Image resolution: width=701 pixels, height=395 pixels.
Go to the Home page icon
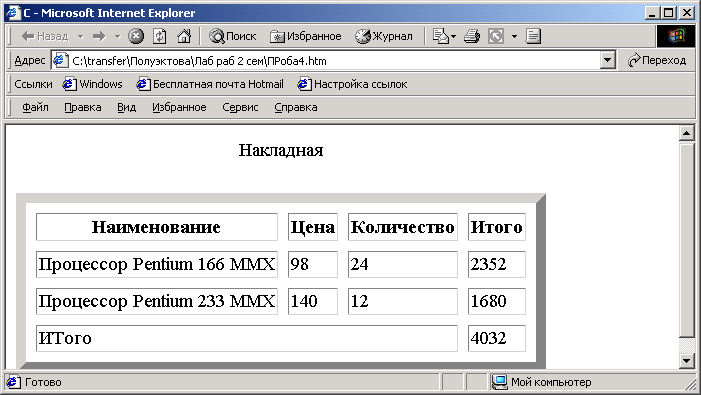coord(184,36)
